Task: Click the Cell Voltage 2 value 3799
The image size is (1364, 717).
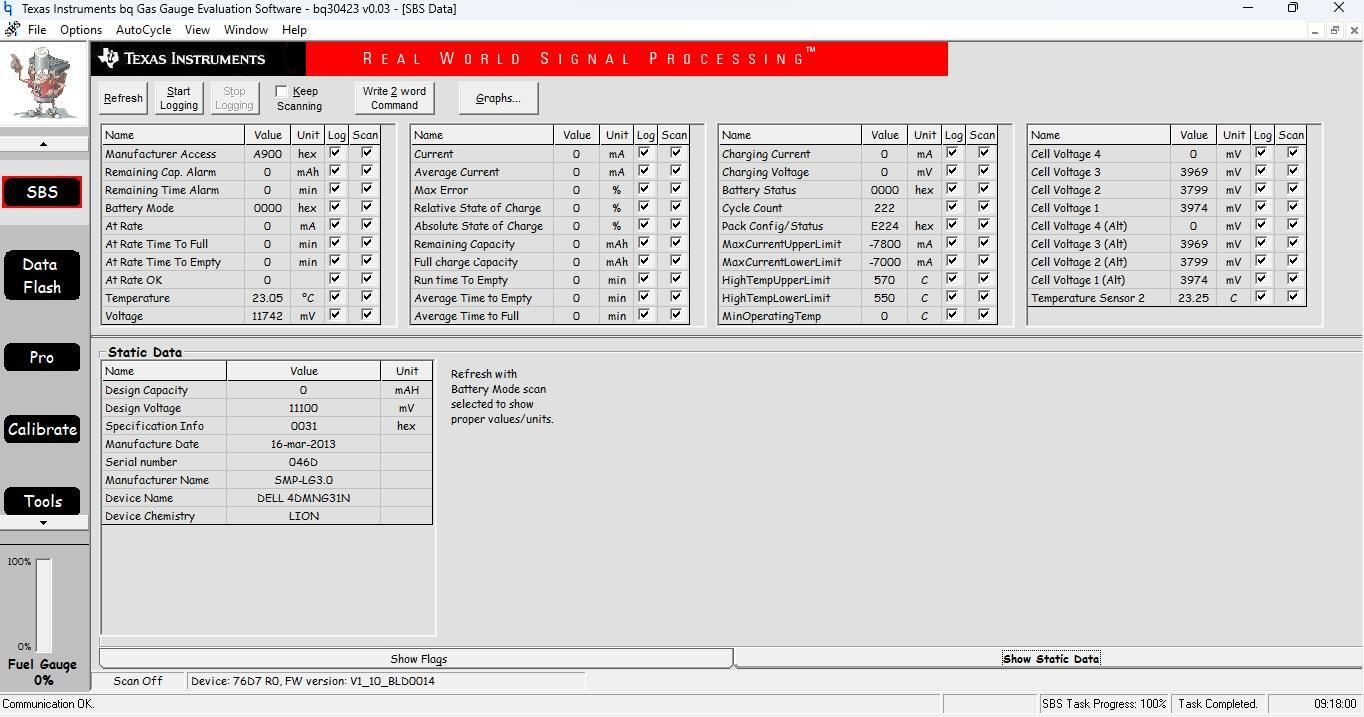Action: (x=1193, y=190)
